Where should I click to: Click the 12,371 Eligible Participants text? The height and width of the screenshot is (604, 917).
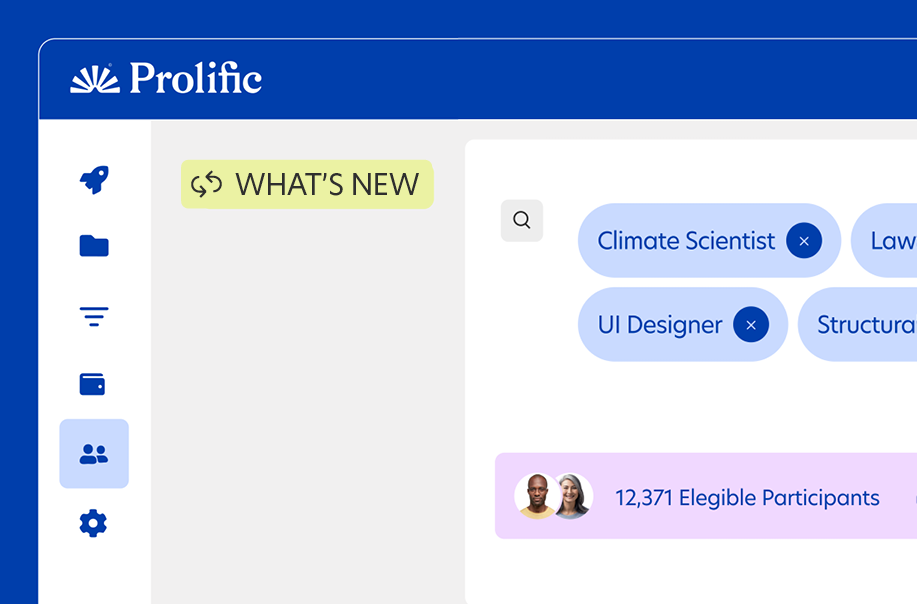(x=747, y=498)
